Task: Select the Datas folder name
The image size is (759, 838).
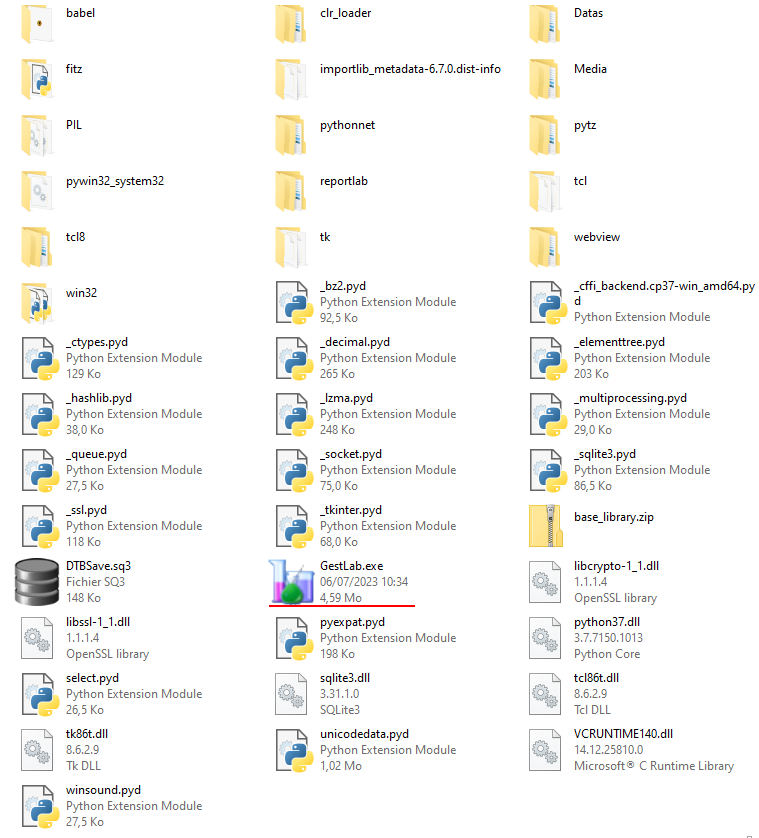Action: tap(588, 14)
